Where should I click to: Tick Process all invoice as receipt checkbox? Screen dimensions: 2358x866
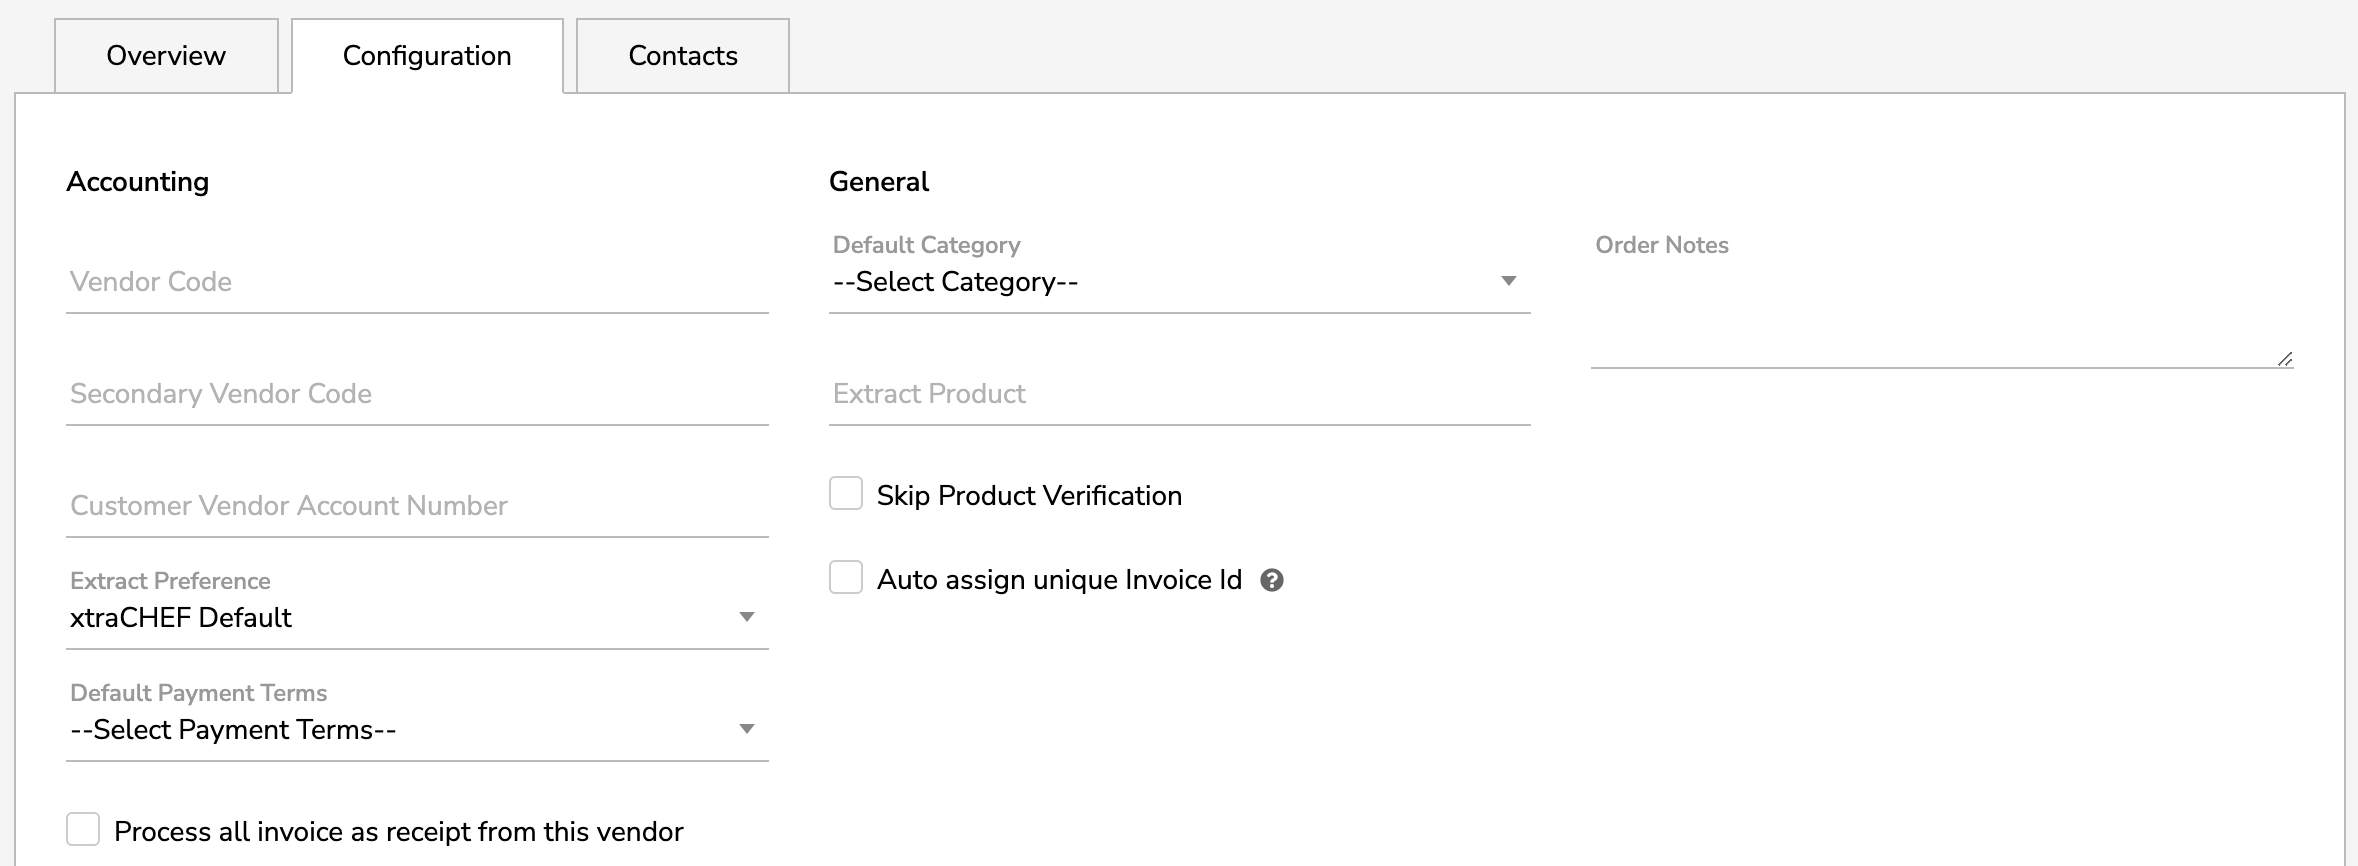[x=83, y=830]
